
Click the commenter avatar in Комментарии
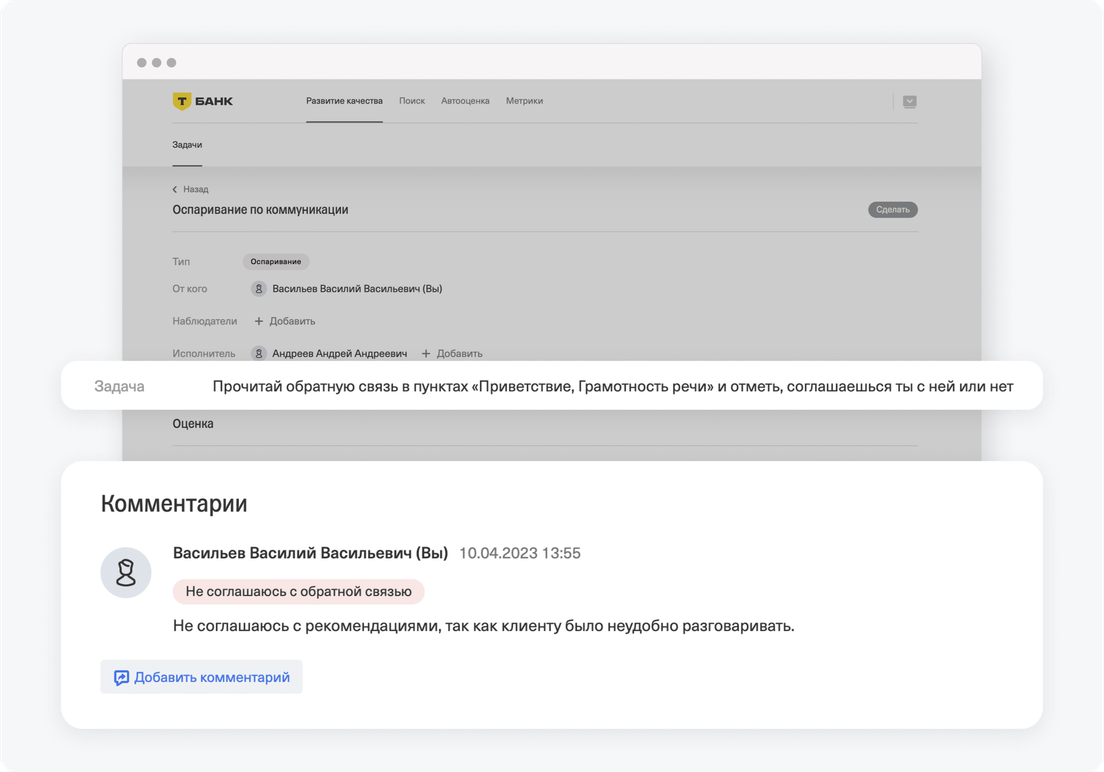tap(126, 573)
